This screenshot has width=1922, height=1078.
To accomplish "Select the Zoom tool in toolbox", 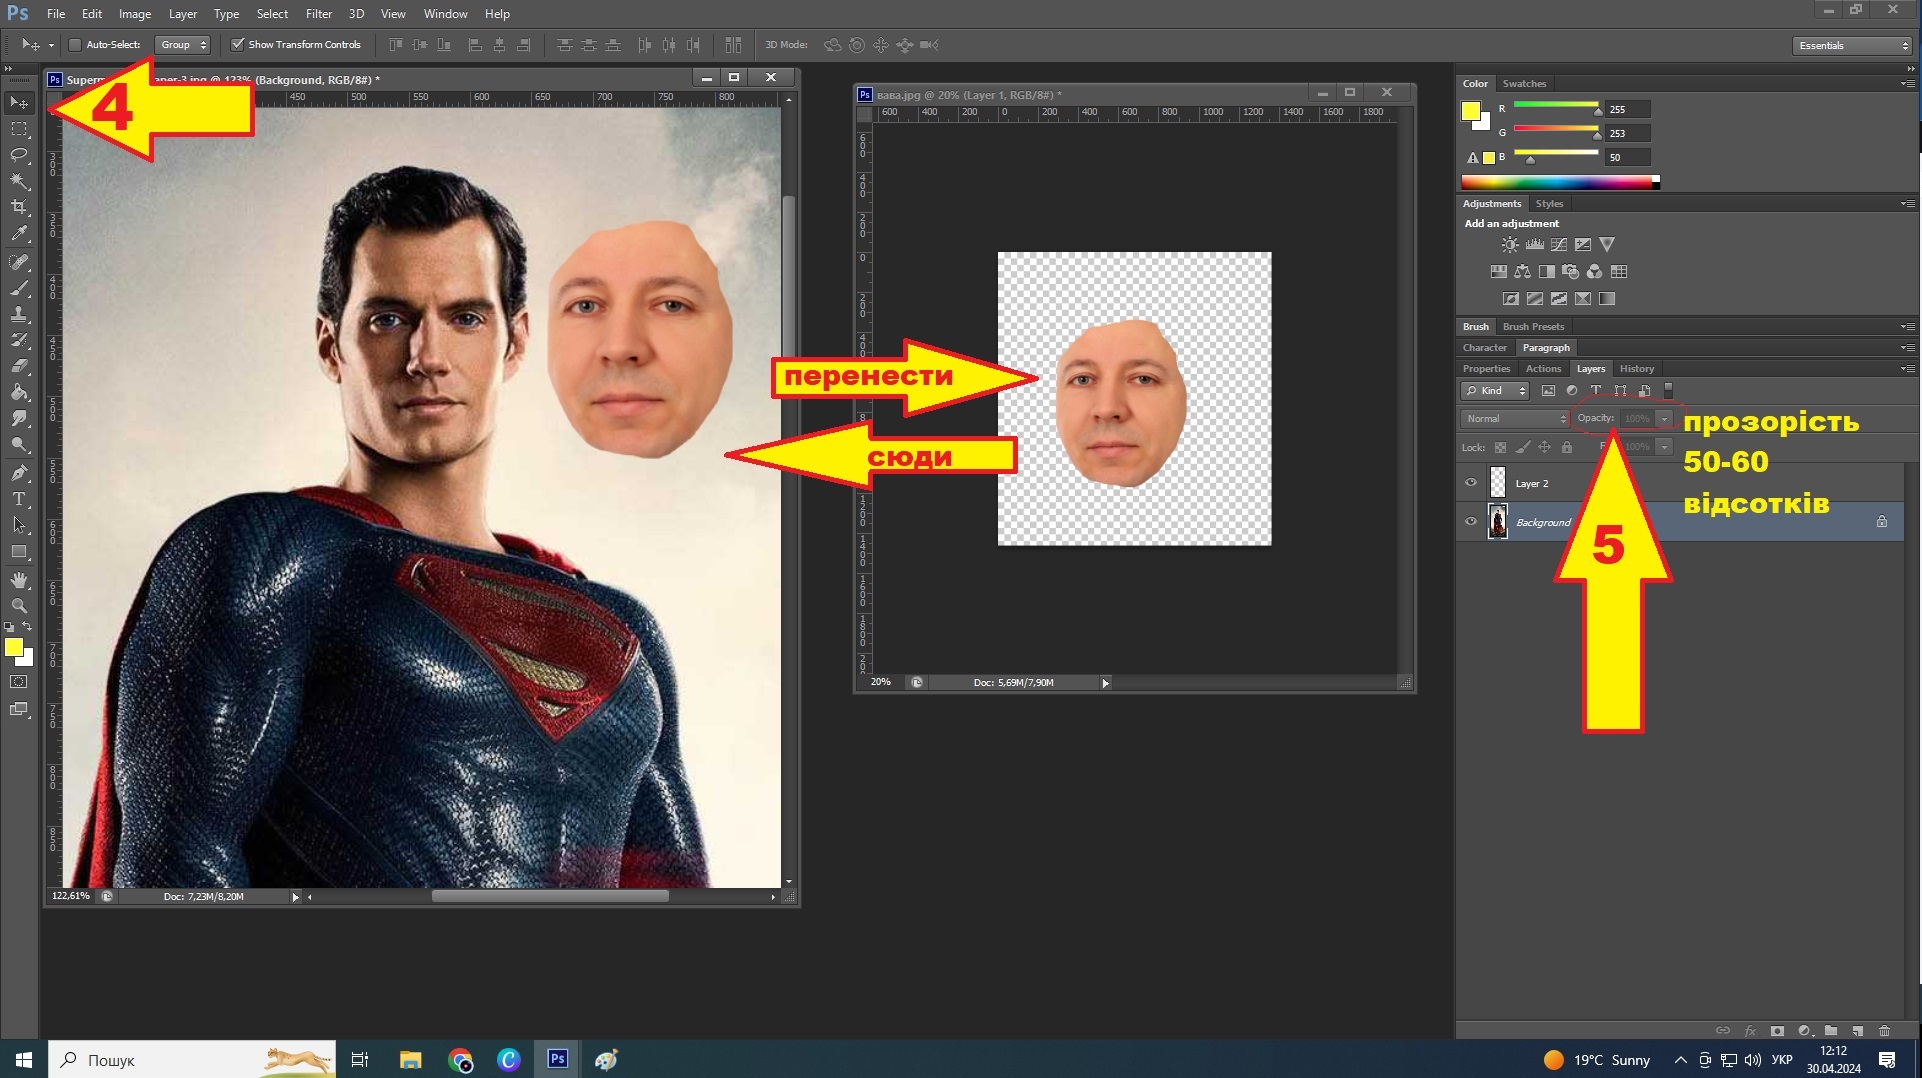I will (19, 606).
